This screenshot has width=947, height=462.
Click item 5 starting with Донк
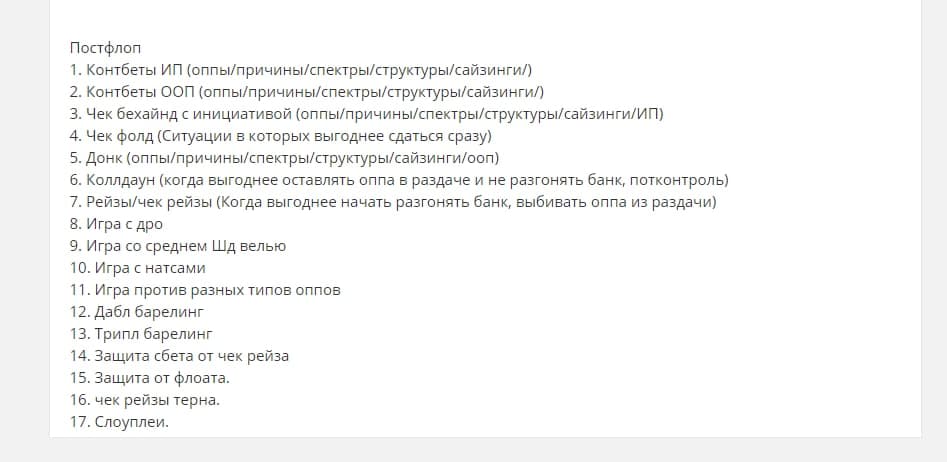click(x=284, y=158)
